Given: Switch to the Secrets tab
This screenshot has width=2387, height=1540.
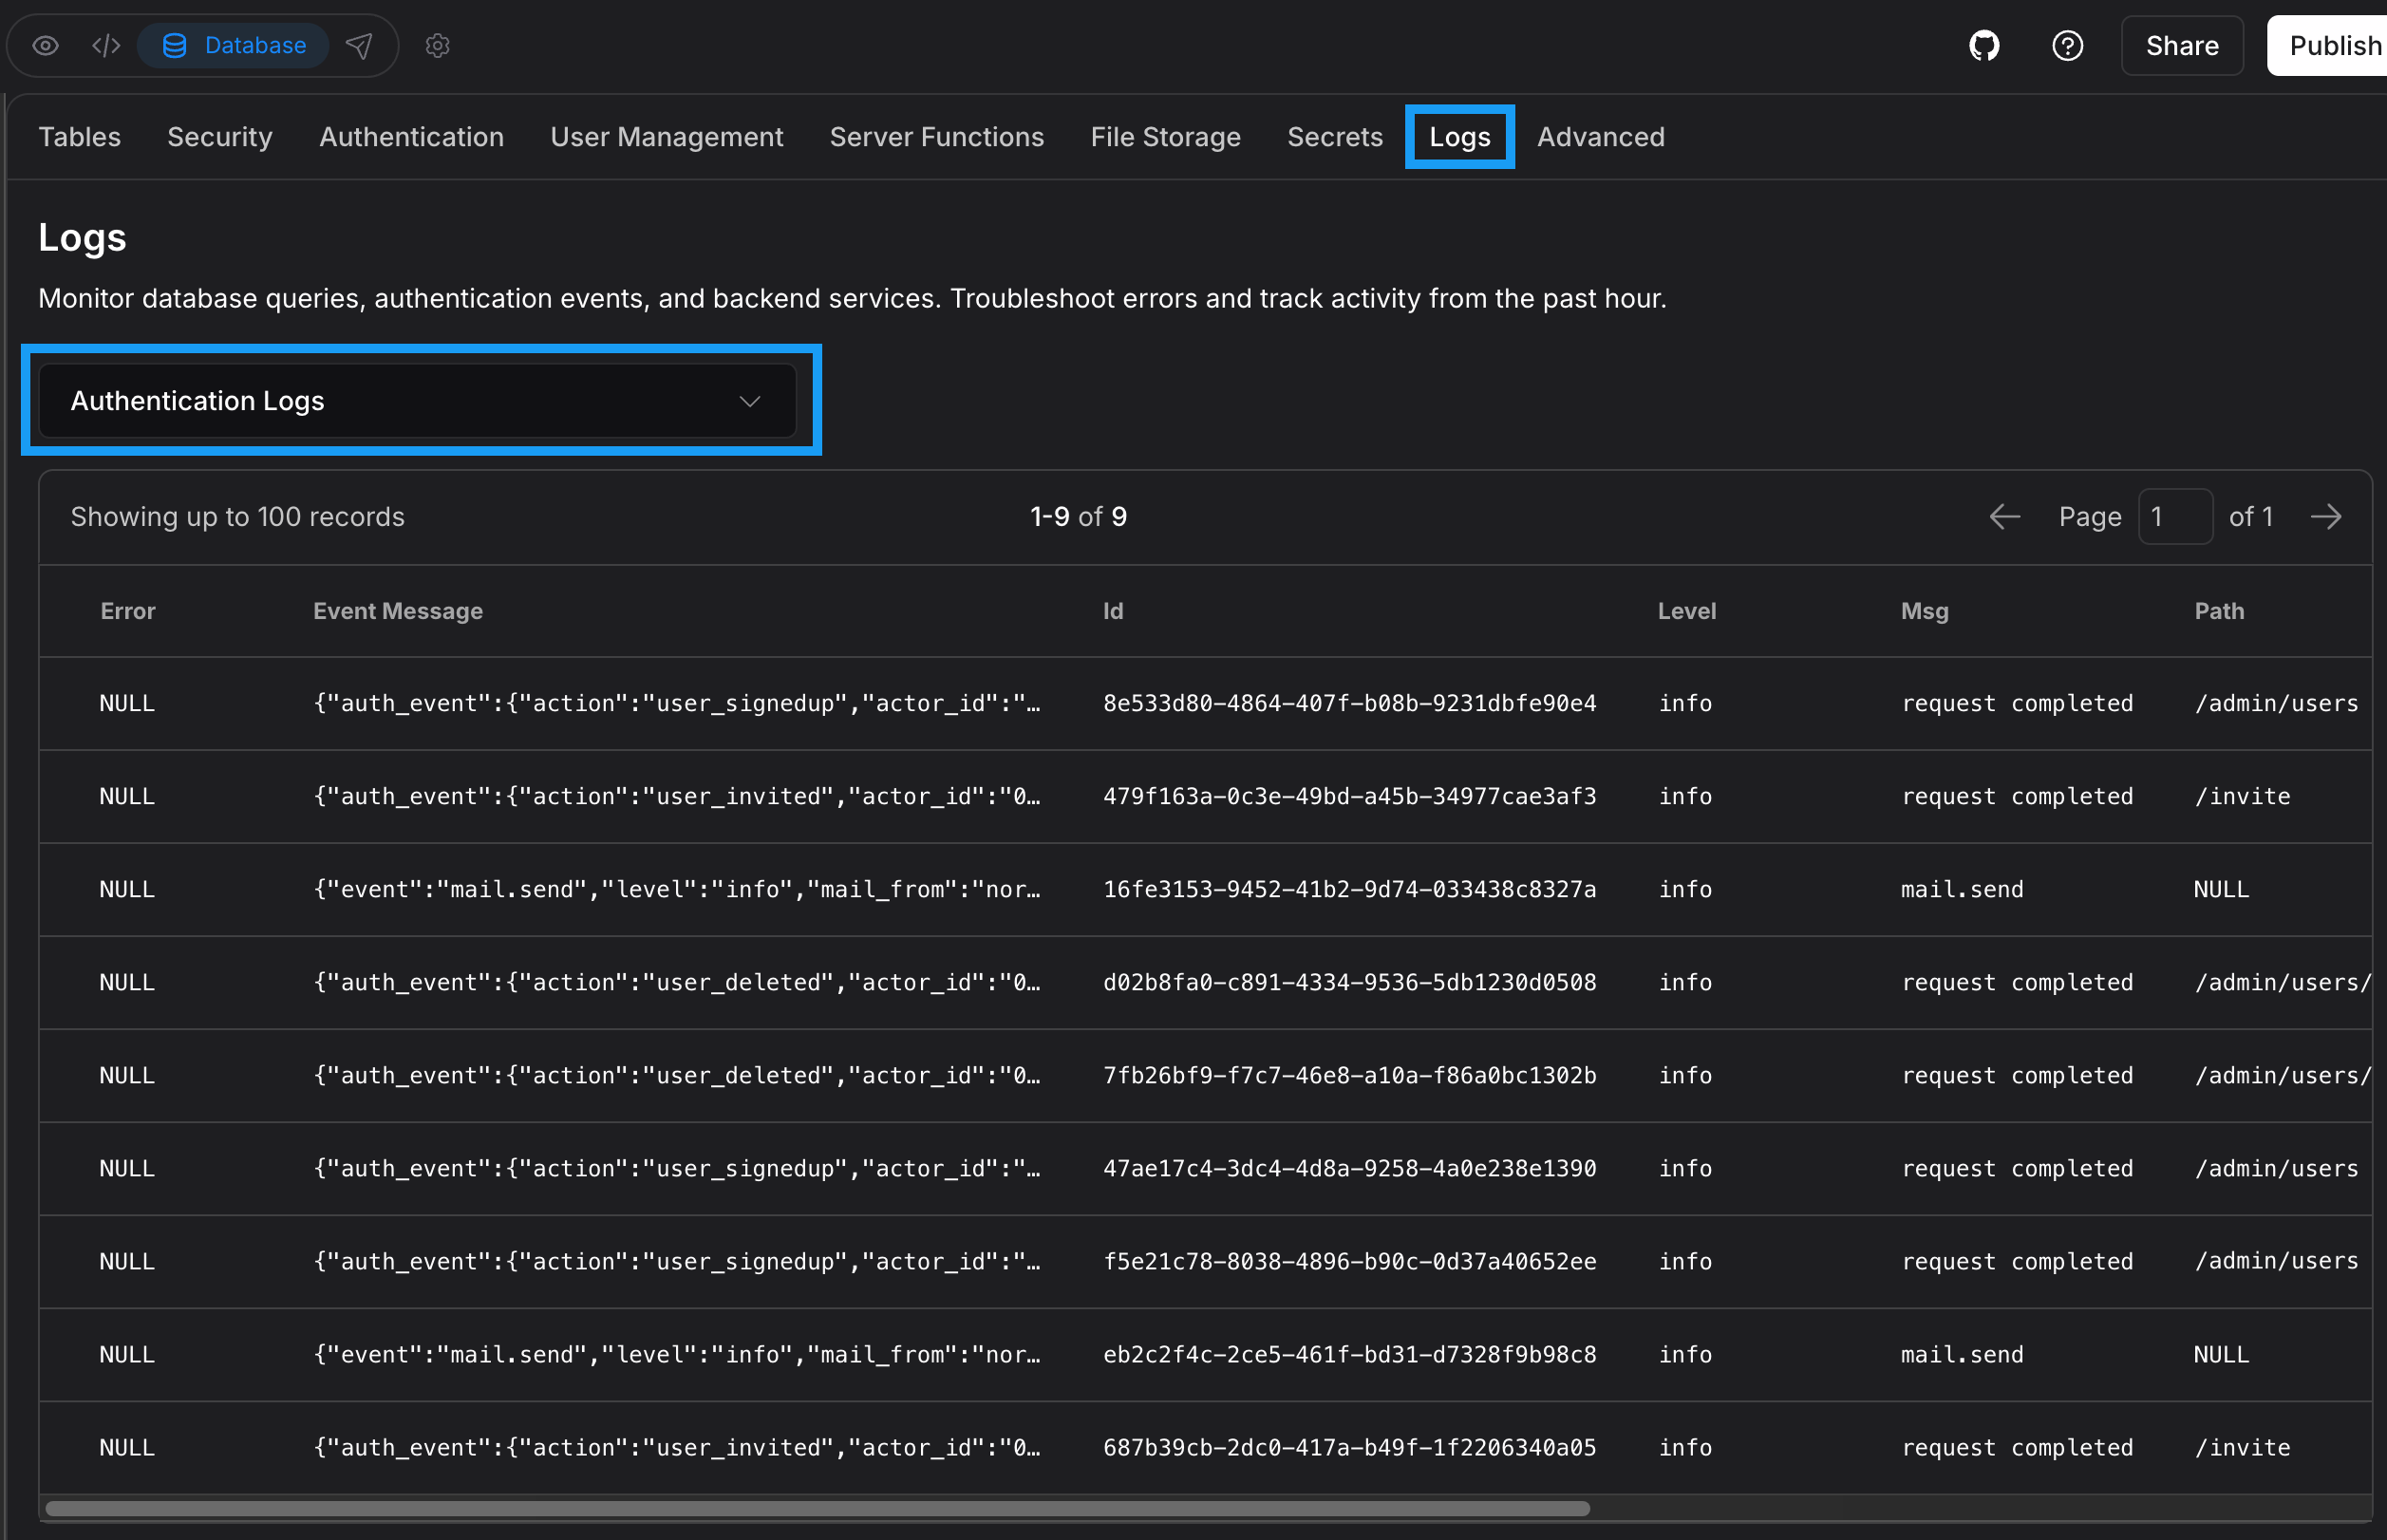Looking at the screenshot, I should point(1335,137).
